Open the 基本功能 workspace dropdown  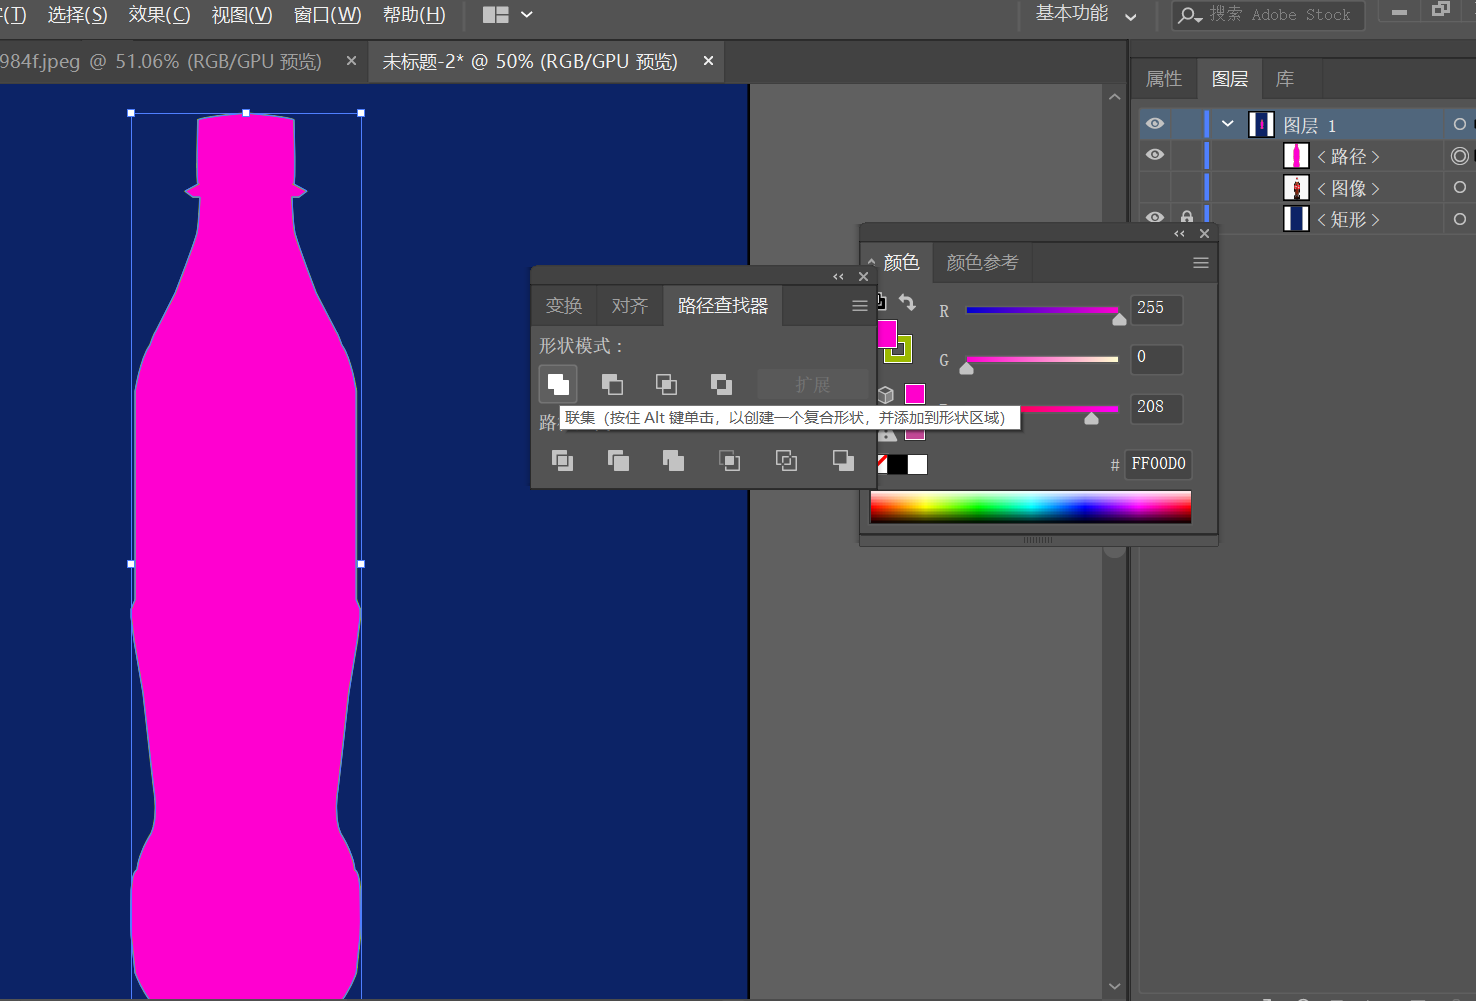tap(1087, 14)
